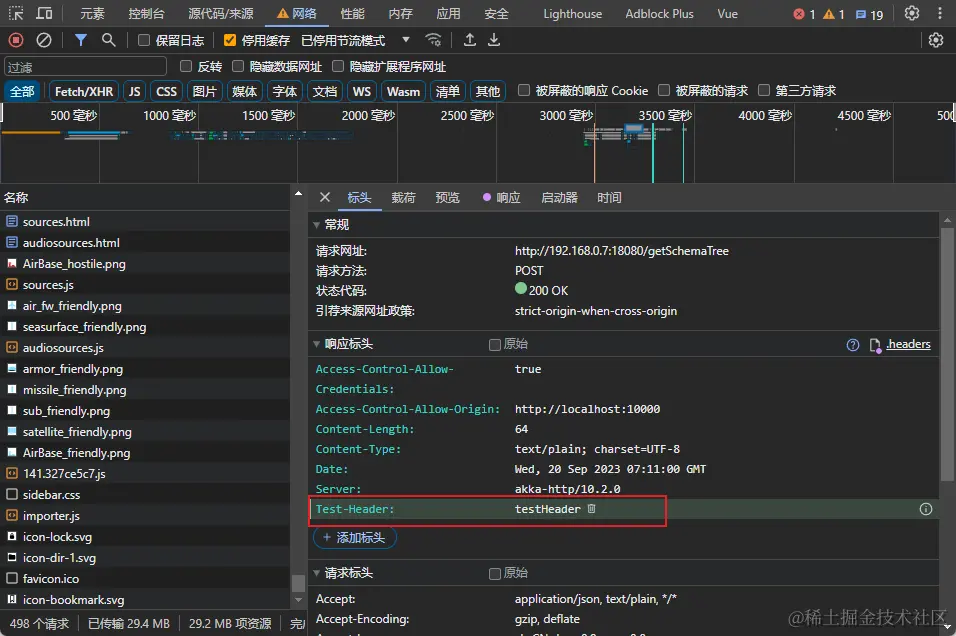Enable the 保留日志 checkbox
Viewport: 956px width, 636px height.
click(x=144, y=40)
